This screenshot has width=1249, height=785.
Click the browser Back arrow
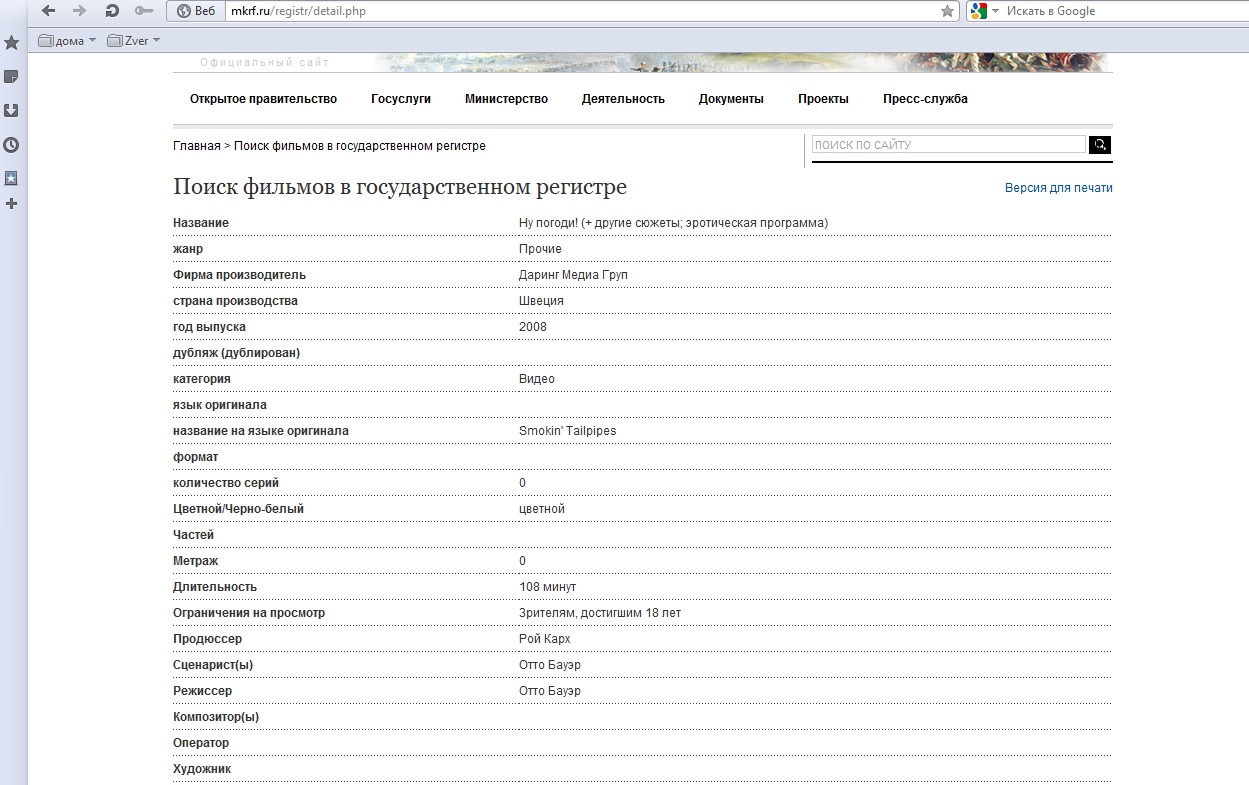(x=48, y=11)
